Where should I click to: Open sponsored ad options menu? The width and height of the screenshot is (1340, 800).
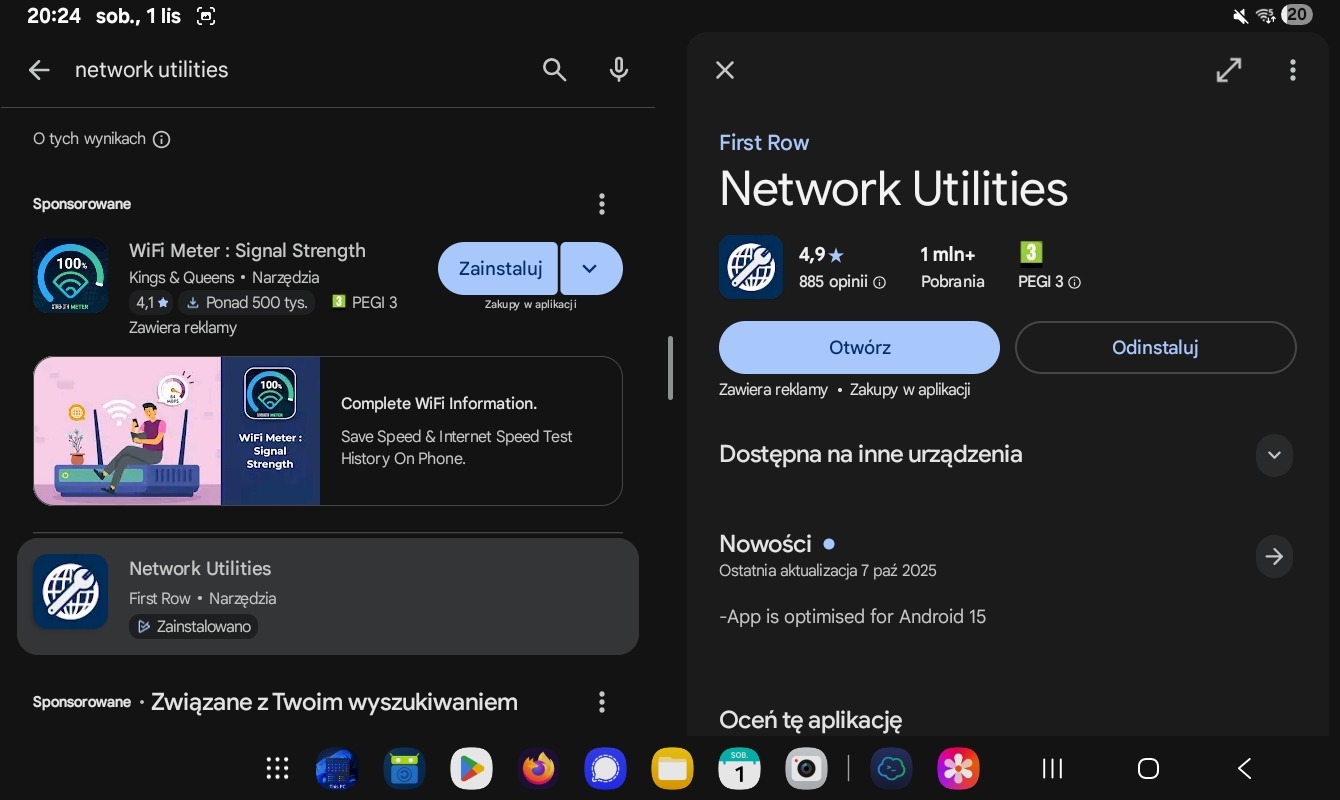[x=601, y=204]
